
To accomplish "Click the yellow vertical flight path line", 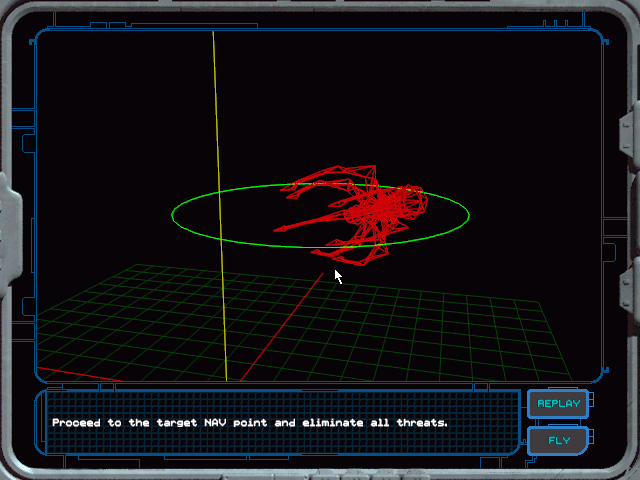I will tap(220, 204).
